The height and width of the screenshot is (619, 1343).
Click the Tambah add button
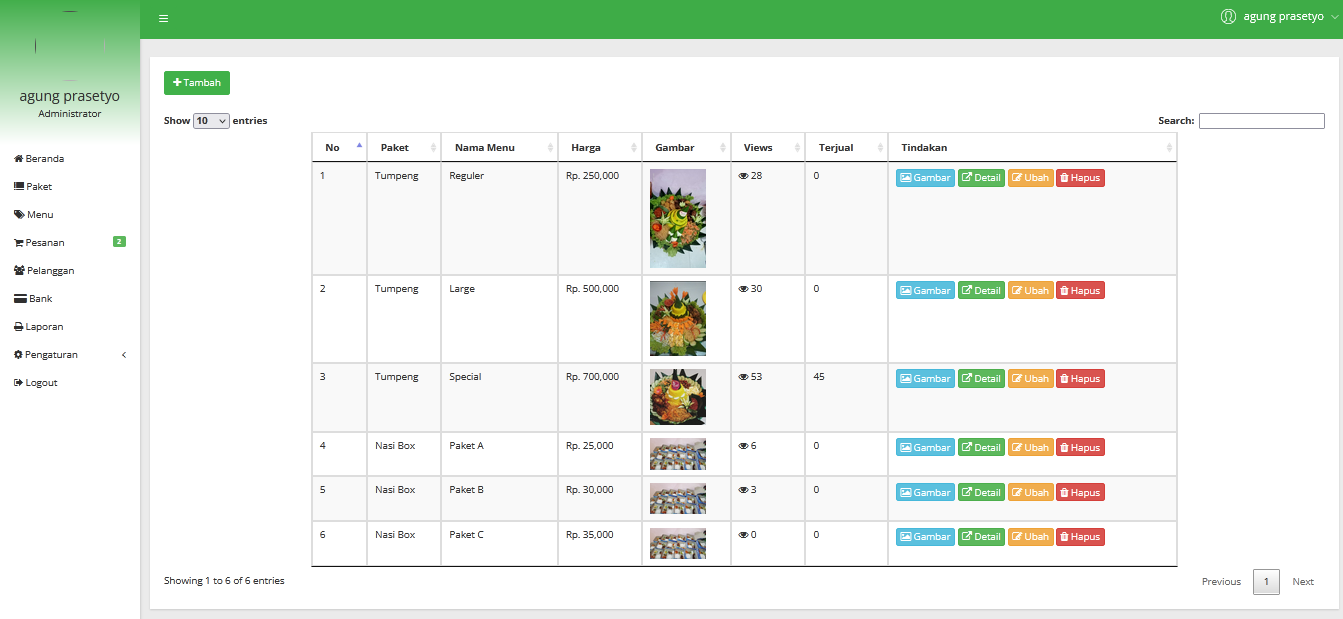point(197,83)
